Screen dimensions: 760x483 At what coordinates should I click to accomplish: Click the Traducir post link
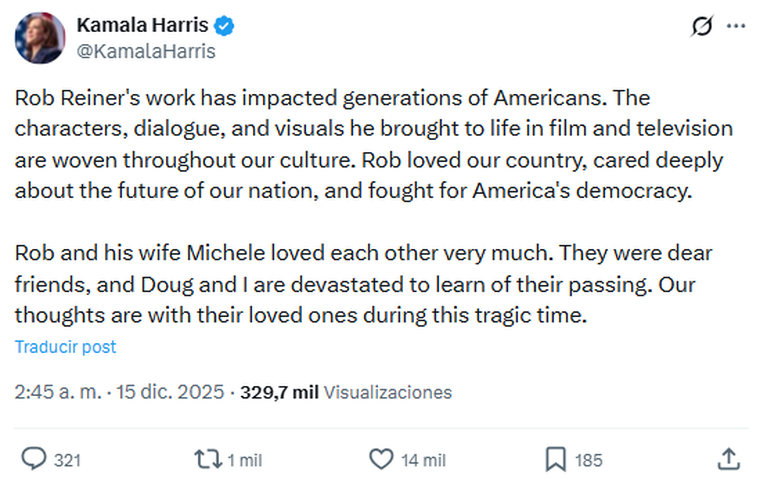click(x=65, y=347)
